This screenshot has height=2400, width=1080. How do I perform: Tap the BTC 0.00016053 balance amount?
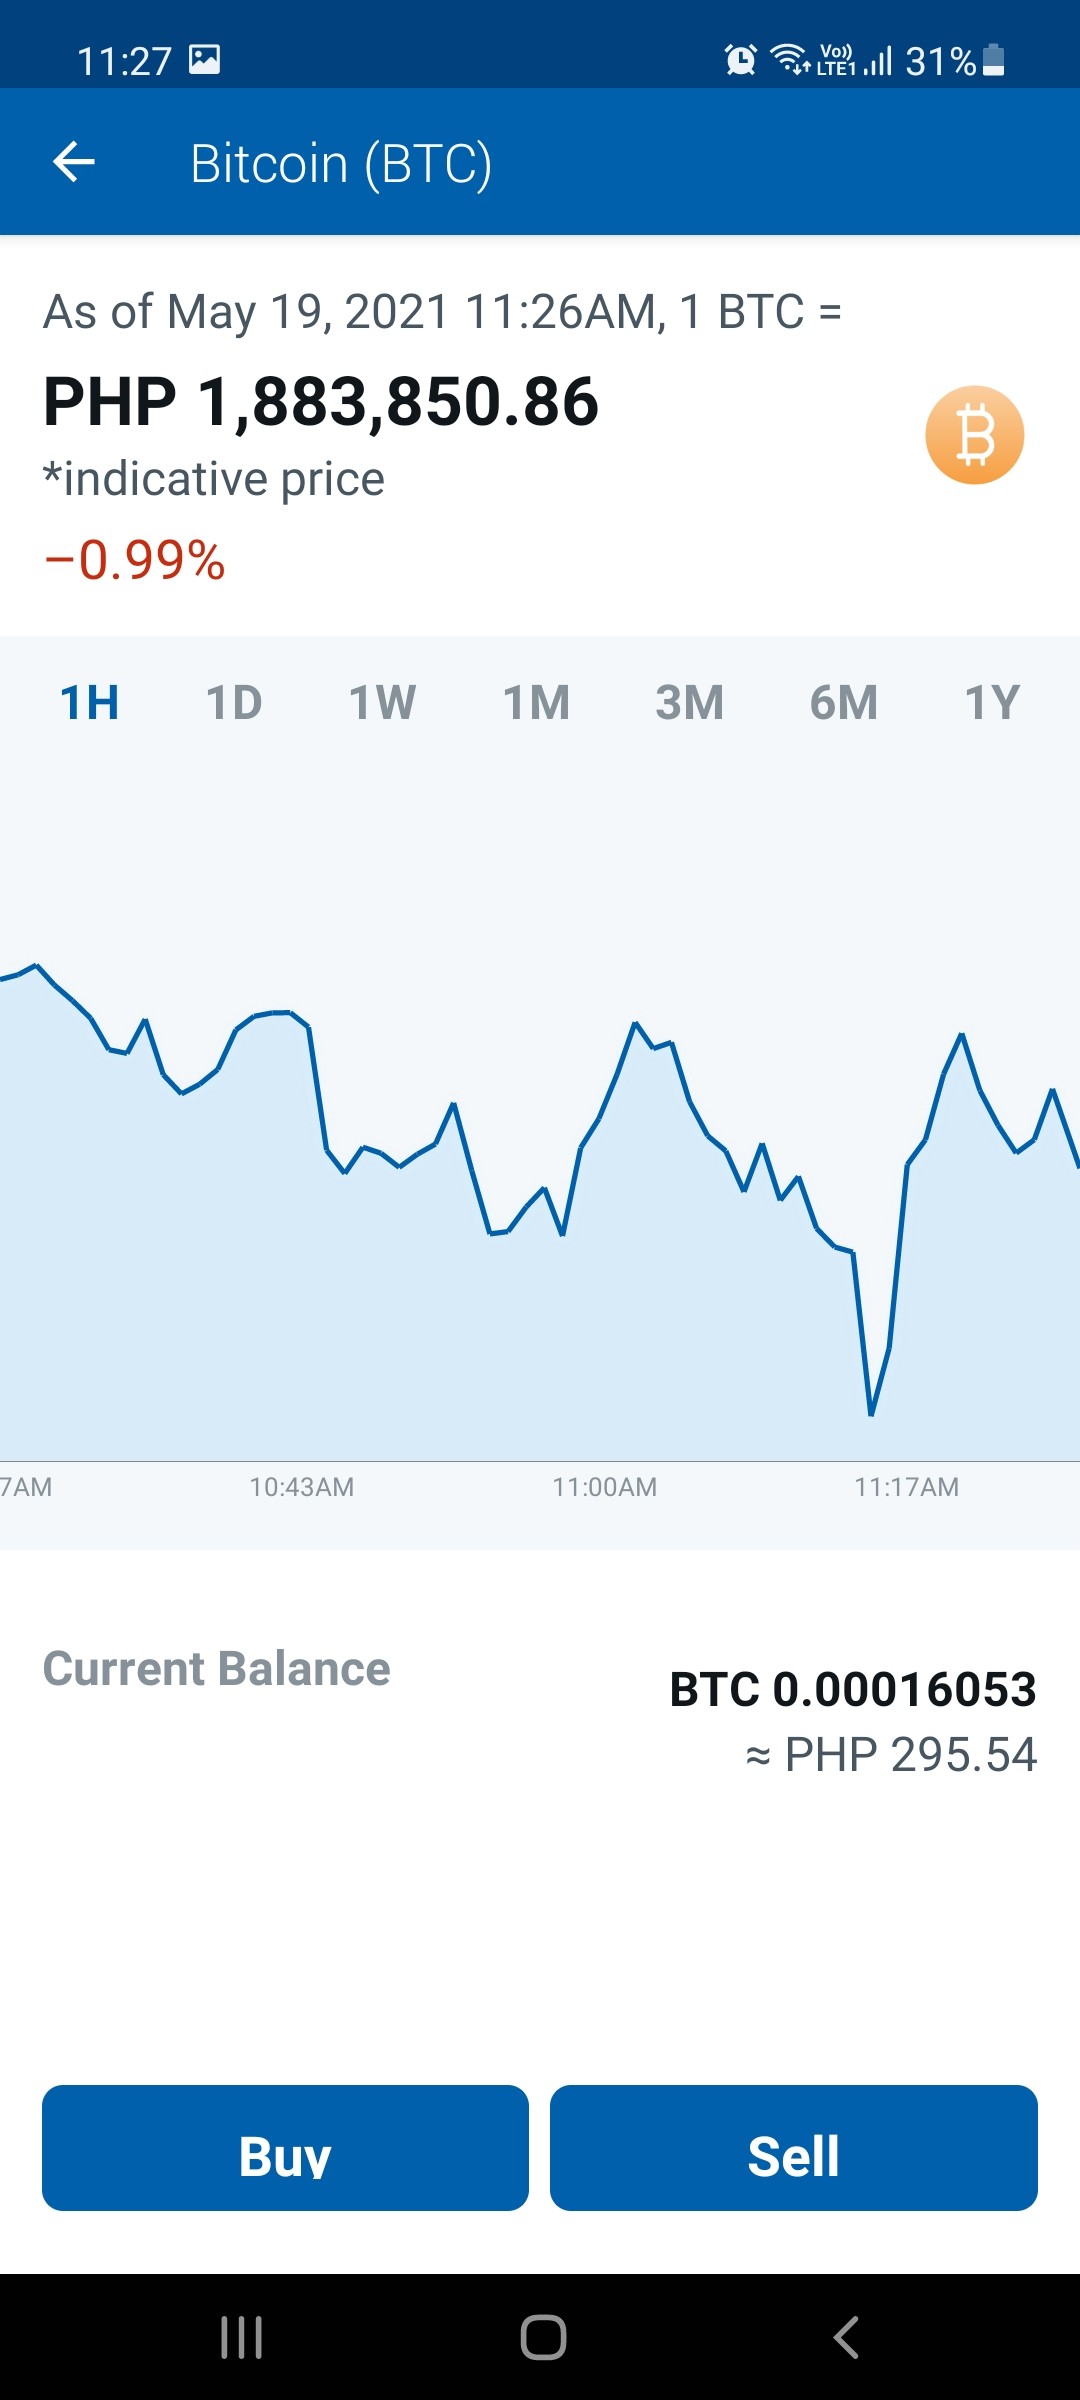pos(853,1689)
